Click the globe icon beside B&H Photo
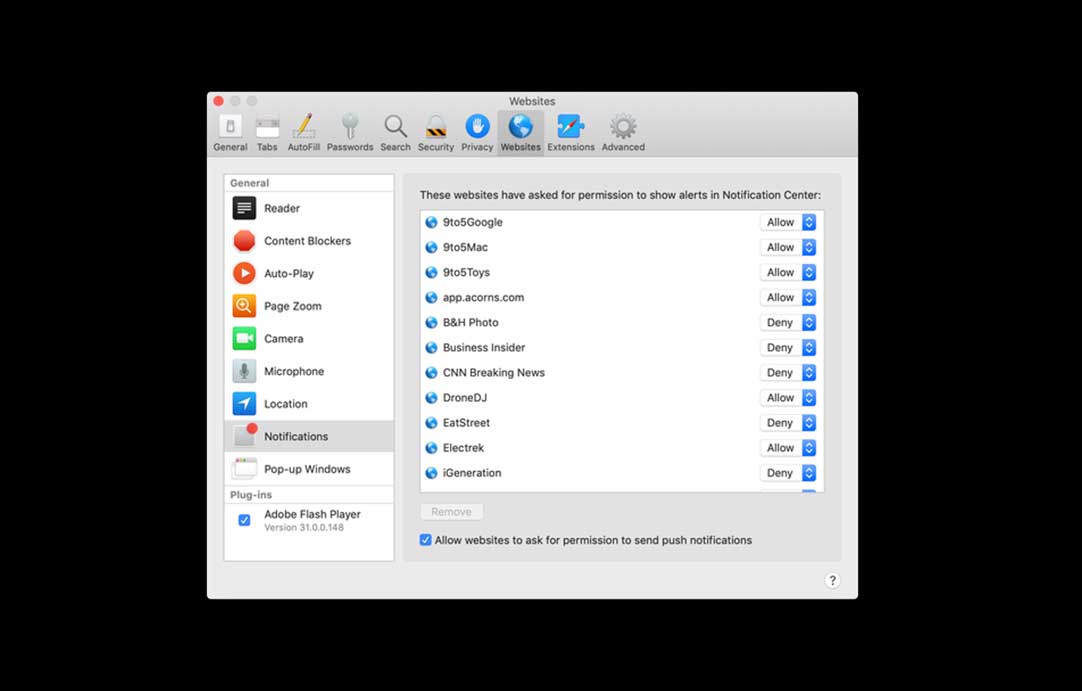 (x=431, y=322)
